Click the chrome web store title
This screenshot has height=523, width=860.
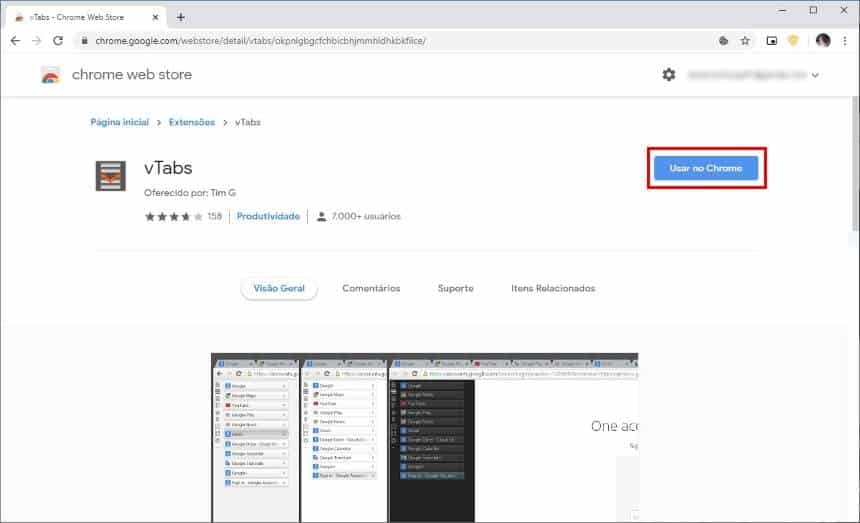coord(132,75)
